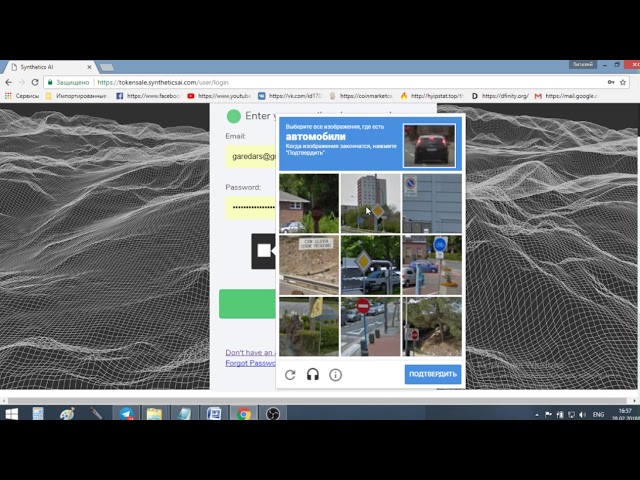Screen dimensions: 640x480
Task: Switch to the audio captcha challenge
Action: pyautogui.click(x=313, y=375)
